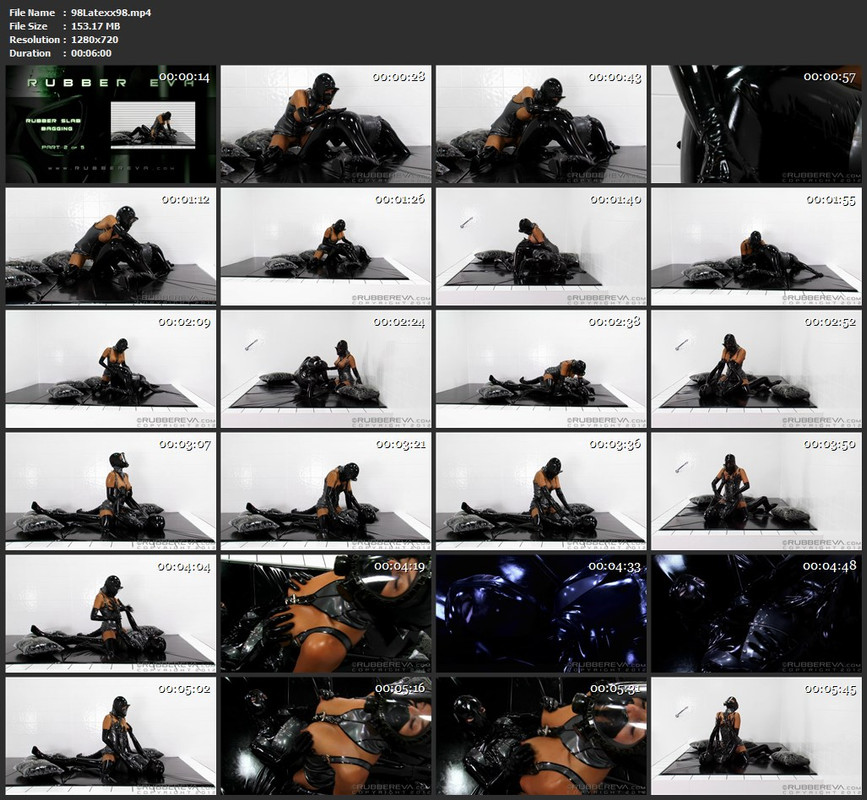867x800 pixels.
Task: Open the thumbnail stamped 00:01:26
Action: 326,247
